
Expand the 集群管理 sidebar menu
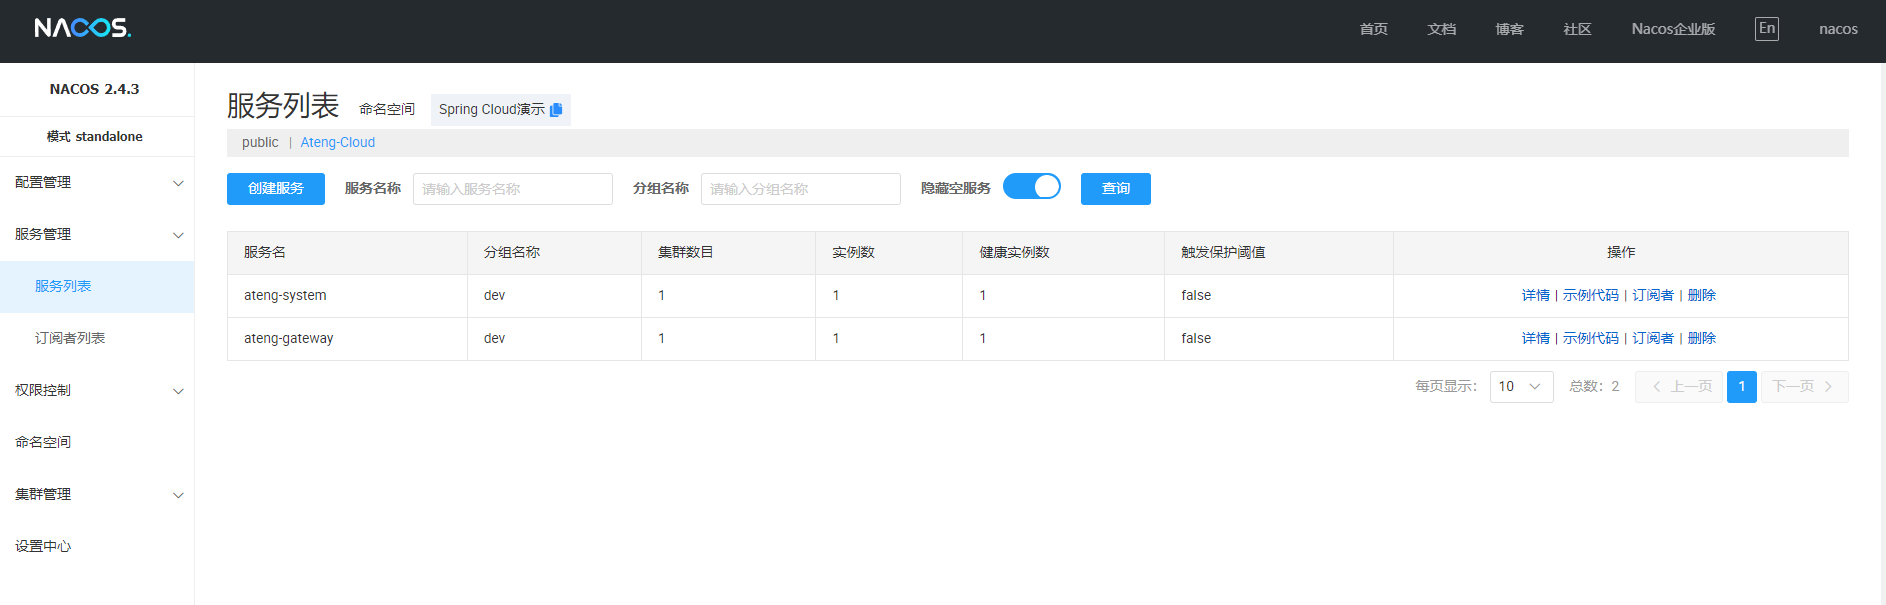[x=97, y=495]
